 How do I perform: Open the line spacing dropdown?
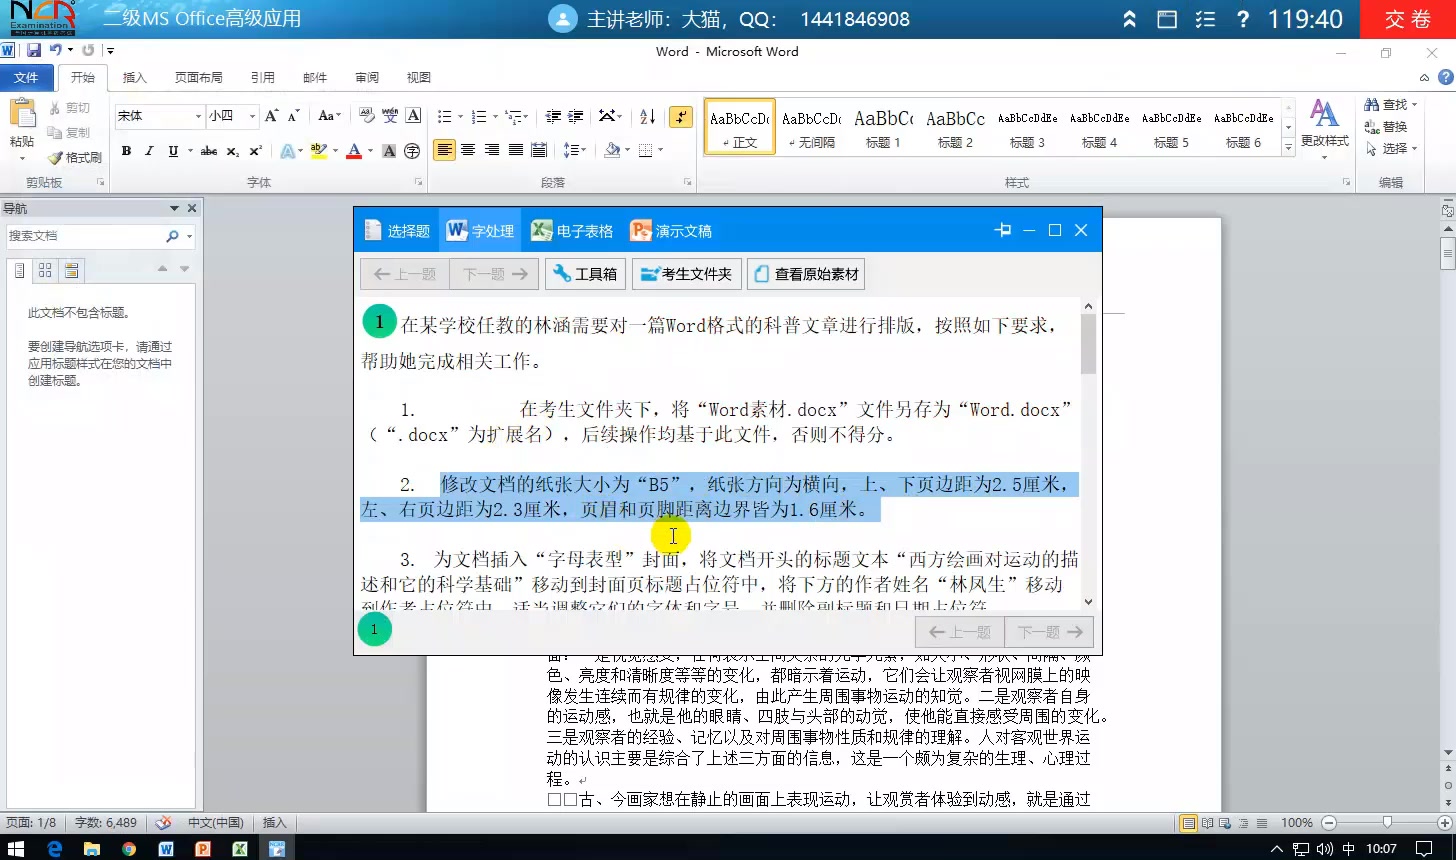[575, 151]
